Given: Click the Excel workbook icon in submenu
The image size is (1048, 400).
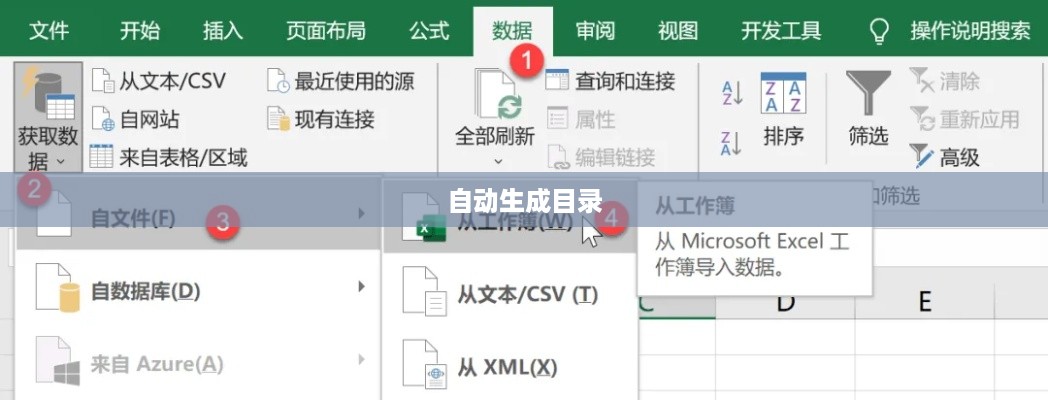Looking at the screenshot, I should tap(423, 216).
